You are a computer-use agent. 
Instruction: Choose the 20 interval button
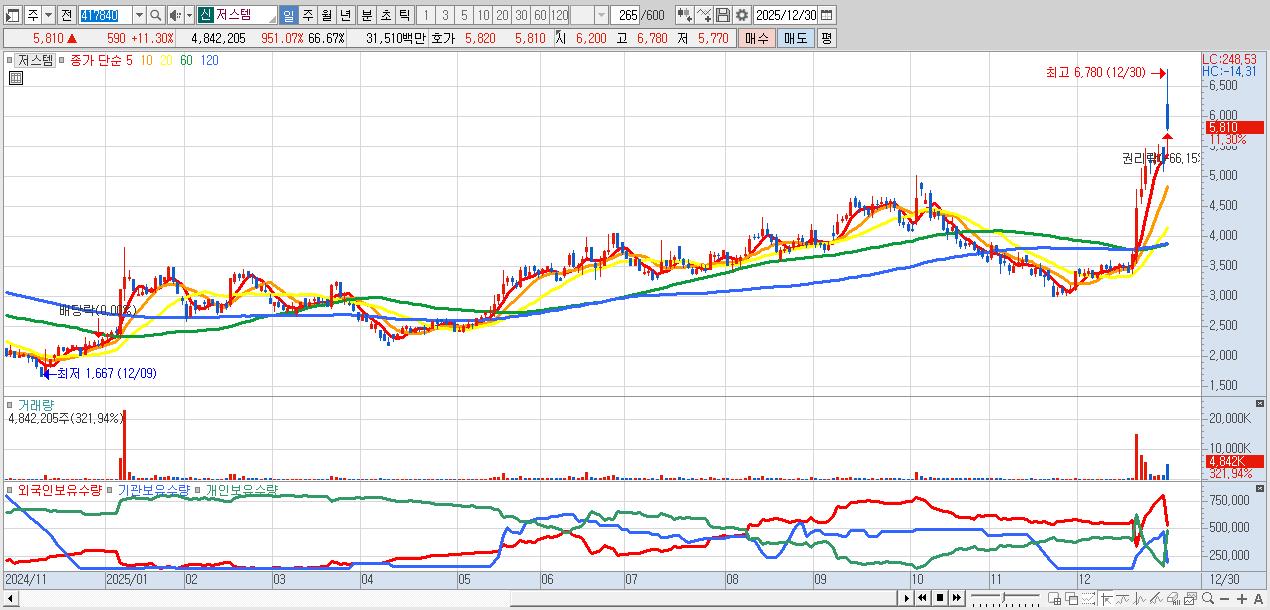click(502, 15)
